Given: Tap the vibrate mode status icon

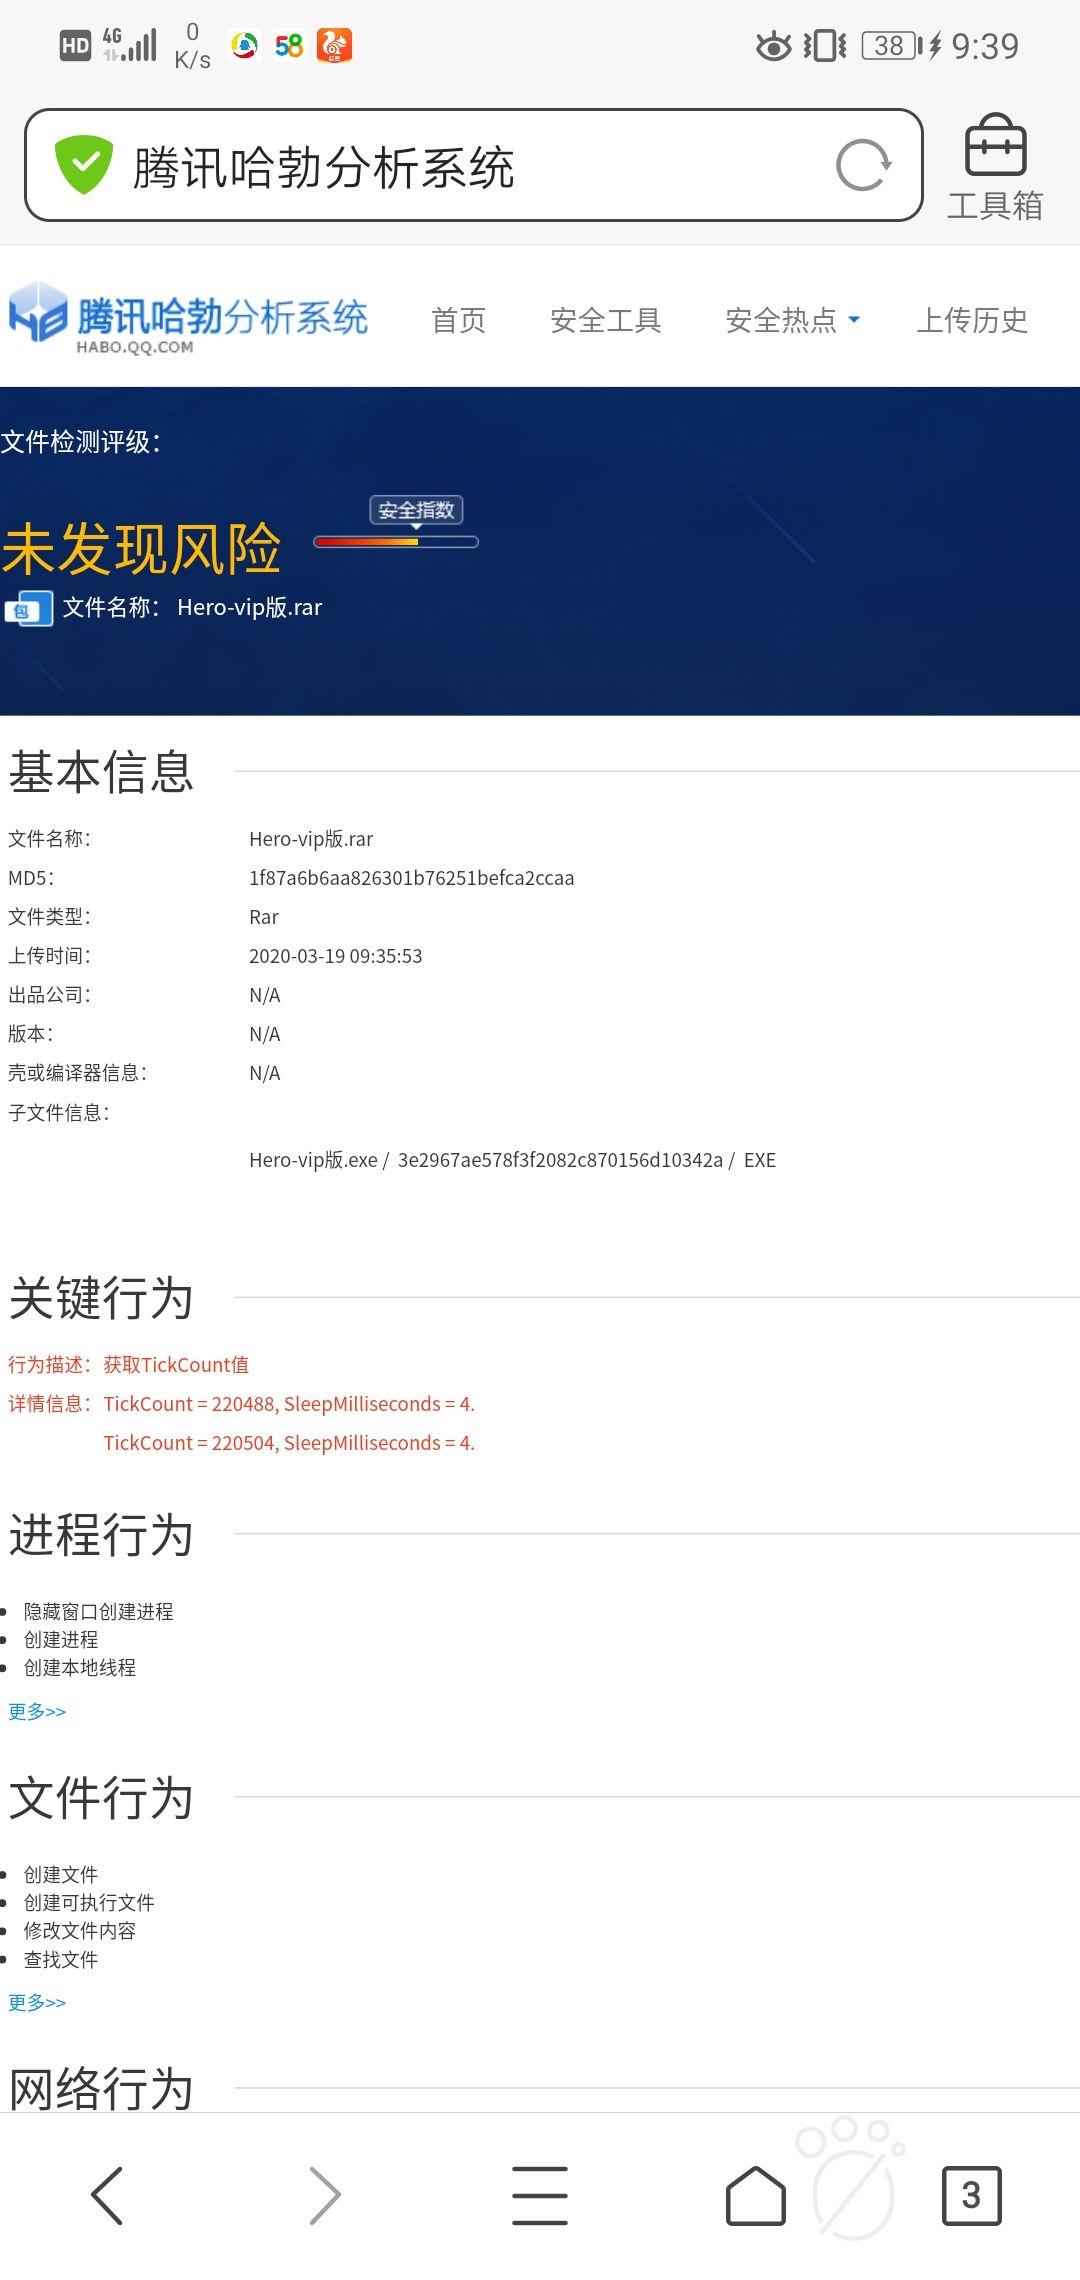Looking at the screenshot, I should point(825,46).
